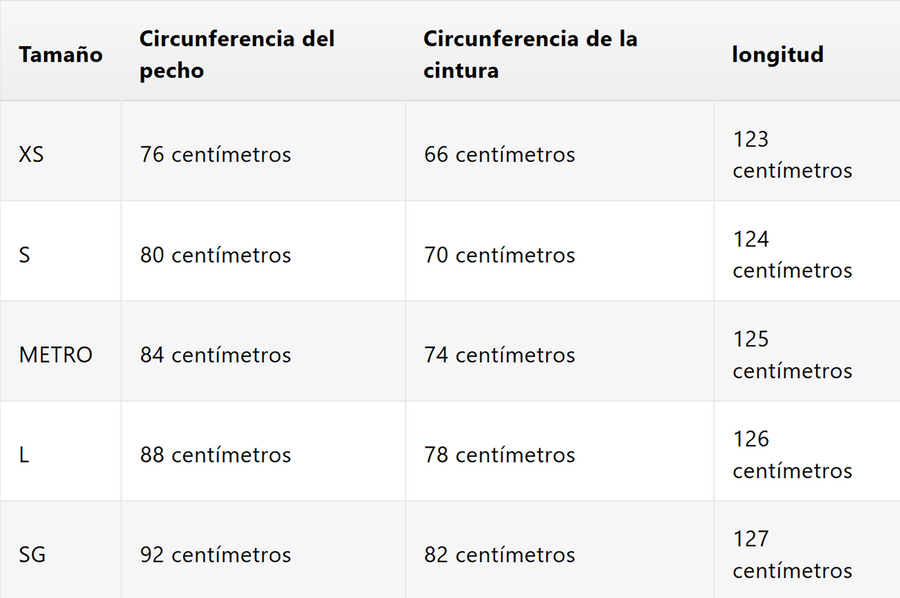The image size is (900, 598).
Task: Click the 126 centímetros length cell
Action: 792,455
